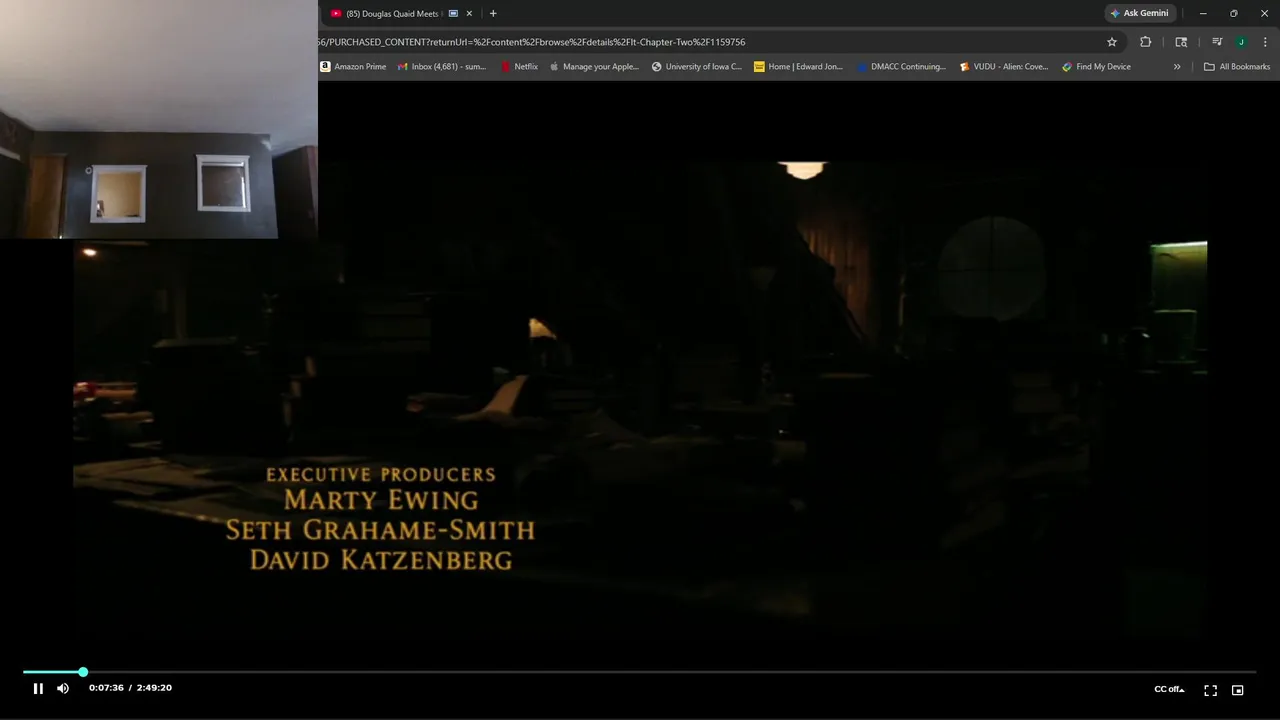Open a new browser tab
Viewport: 1280px width, 720px height.
click(493, 14)
